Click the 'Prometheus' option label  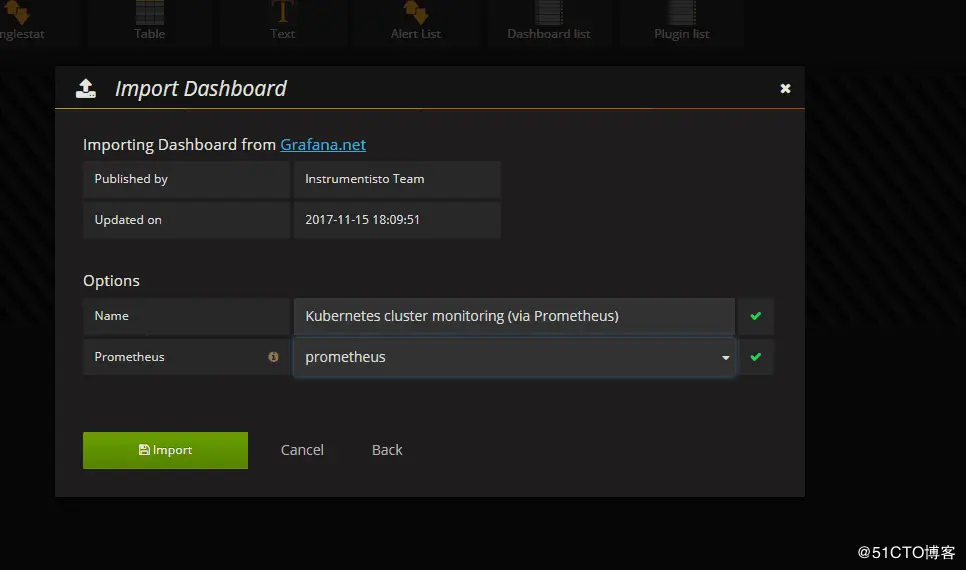(x=129, y=357)
